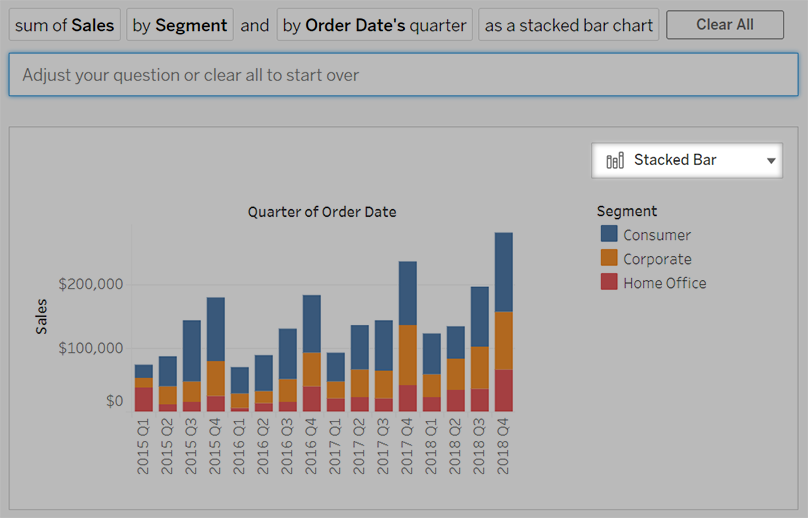Click the Corporate legend label

(x=658, y=259)
